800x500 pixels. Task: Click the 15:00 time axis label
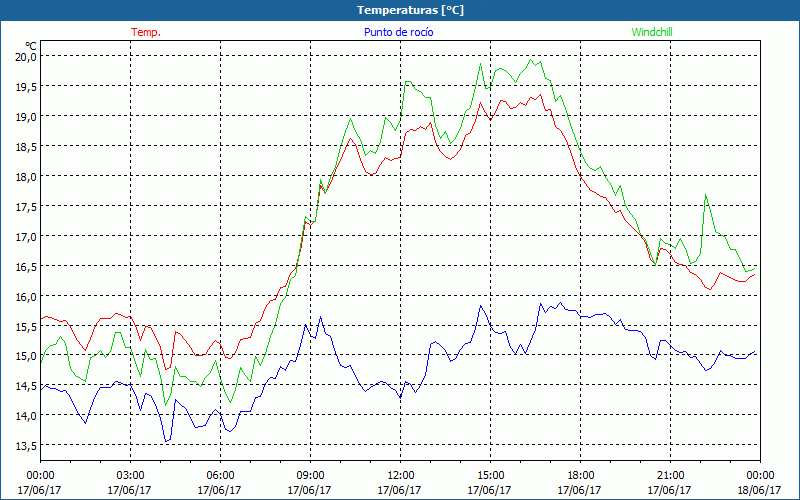(x=490, y=475)
